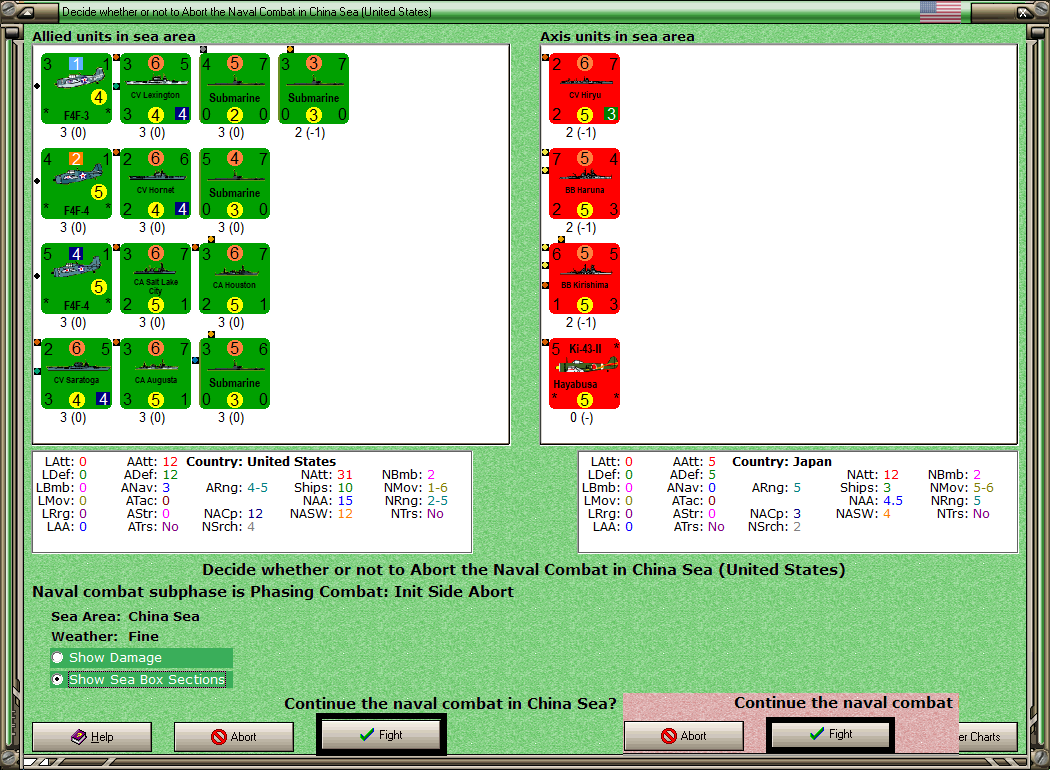Select the BB Haruna battleship counter
The image size is (1050, 770).
click(585, 183)
